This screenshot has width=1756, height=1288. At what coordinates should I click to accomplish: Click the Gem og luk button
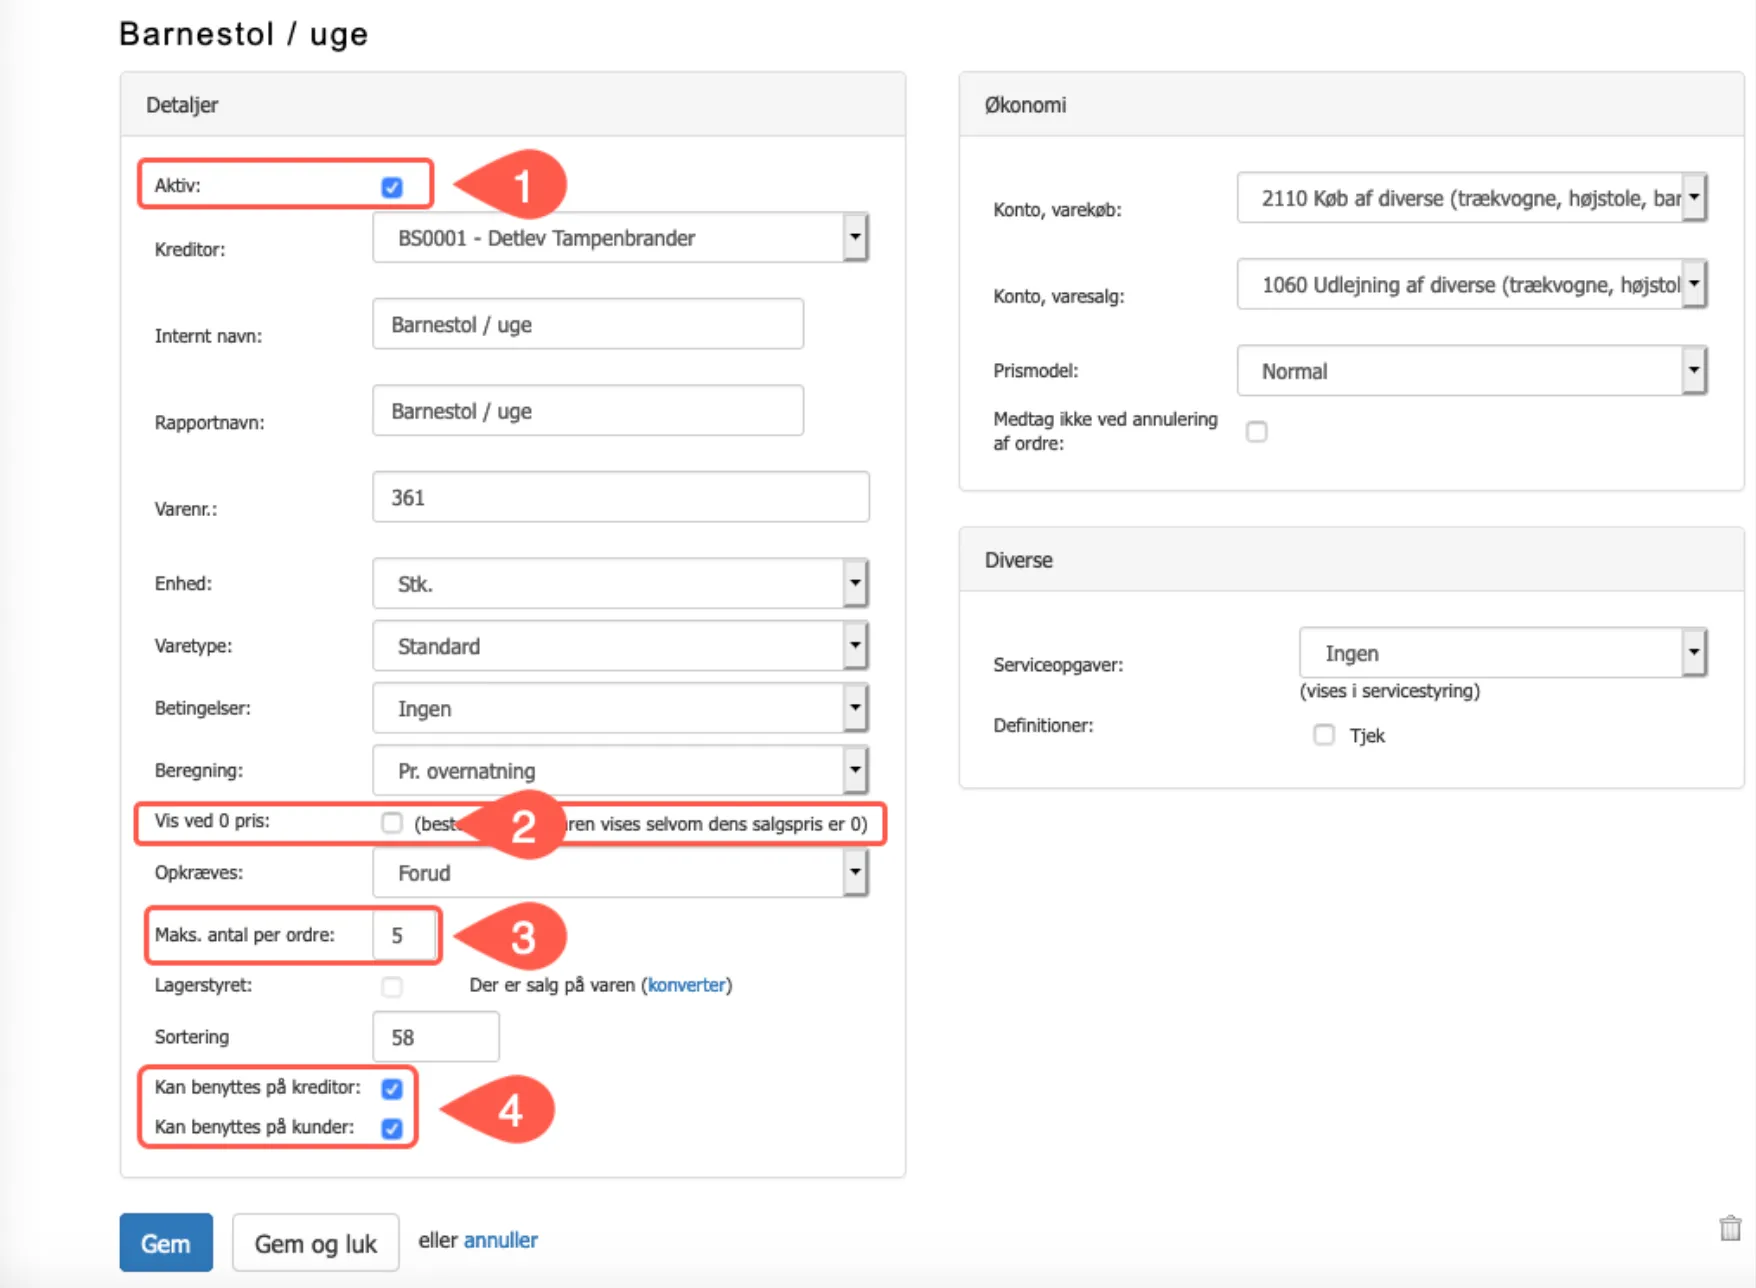coord(315,1243)
